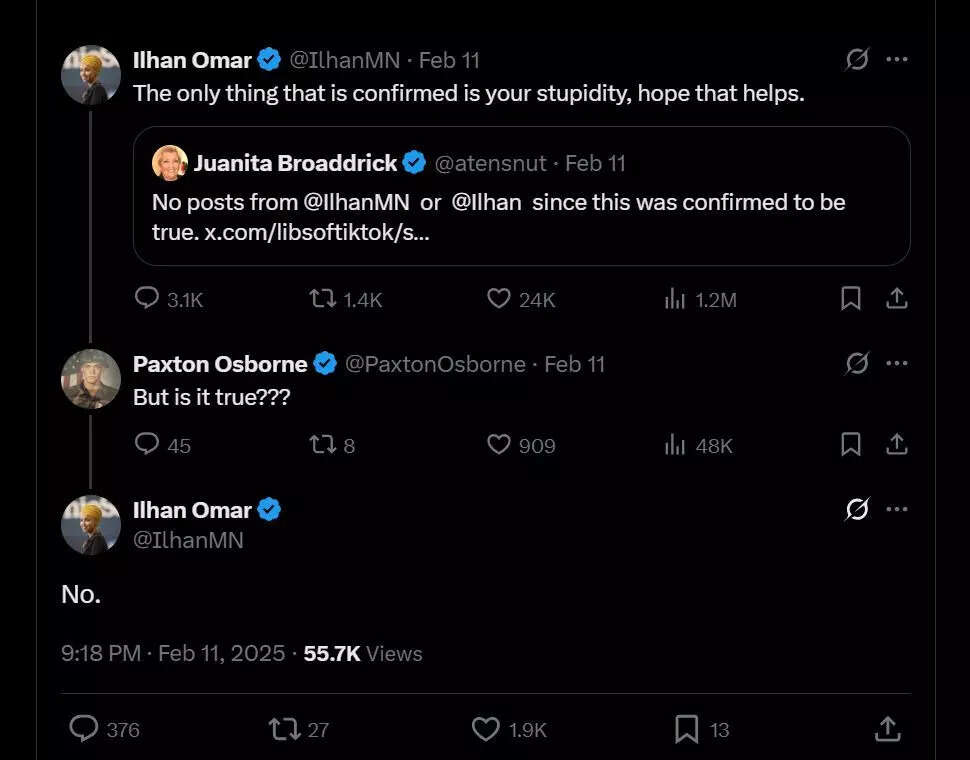Share the main "No." post
Screen dimensions: 970x760
coord(887,729)
